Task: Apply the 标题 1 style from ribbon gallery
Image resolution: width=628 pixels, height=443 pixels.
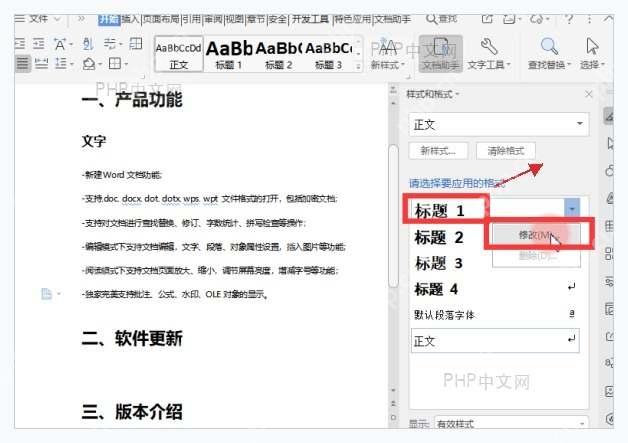Action: [x=229, y=54]
